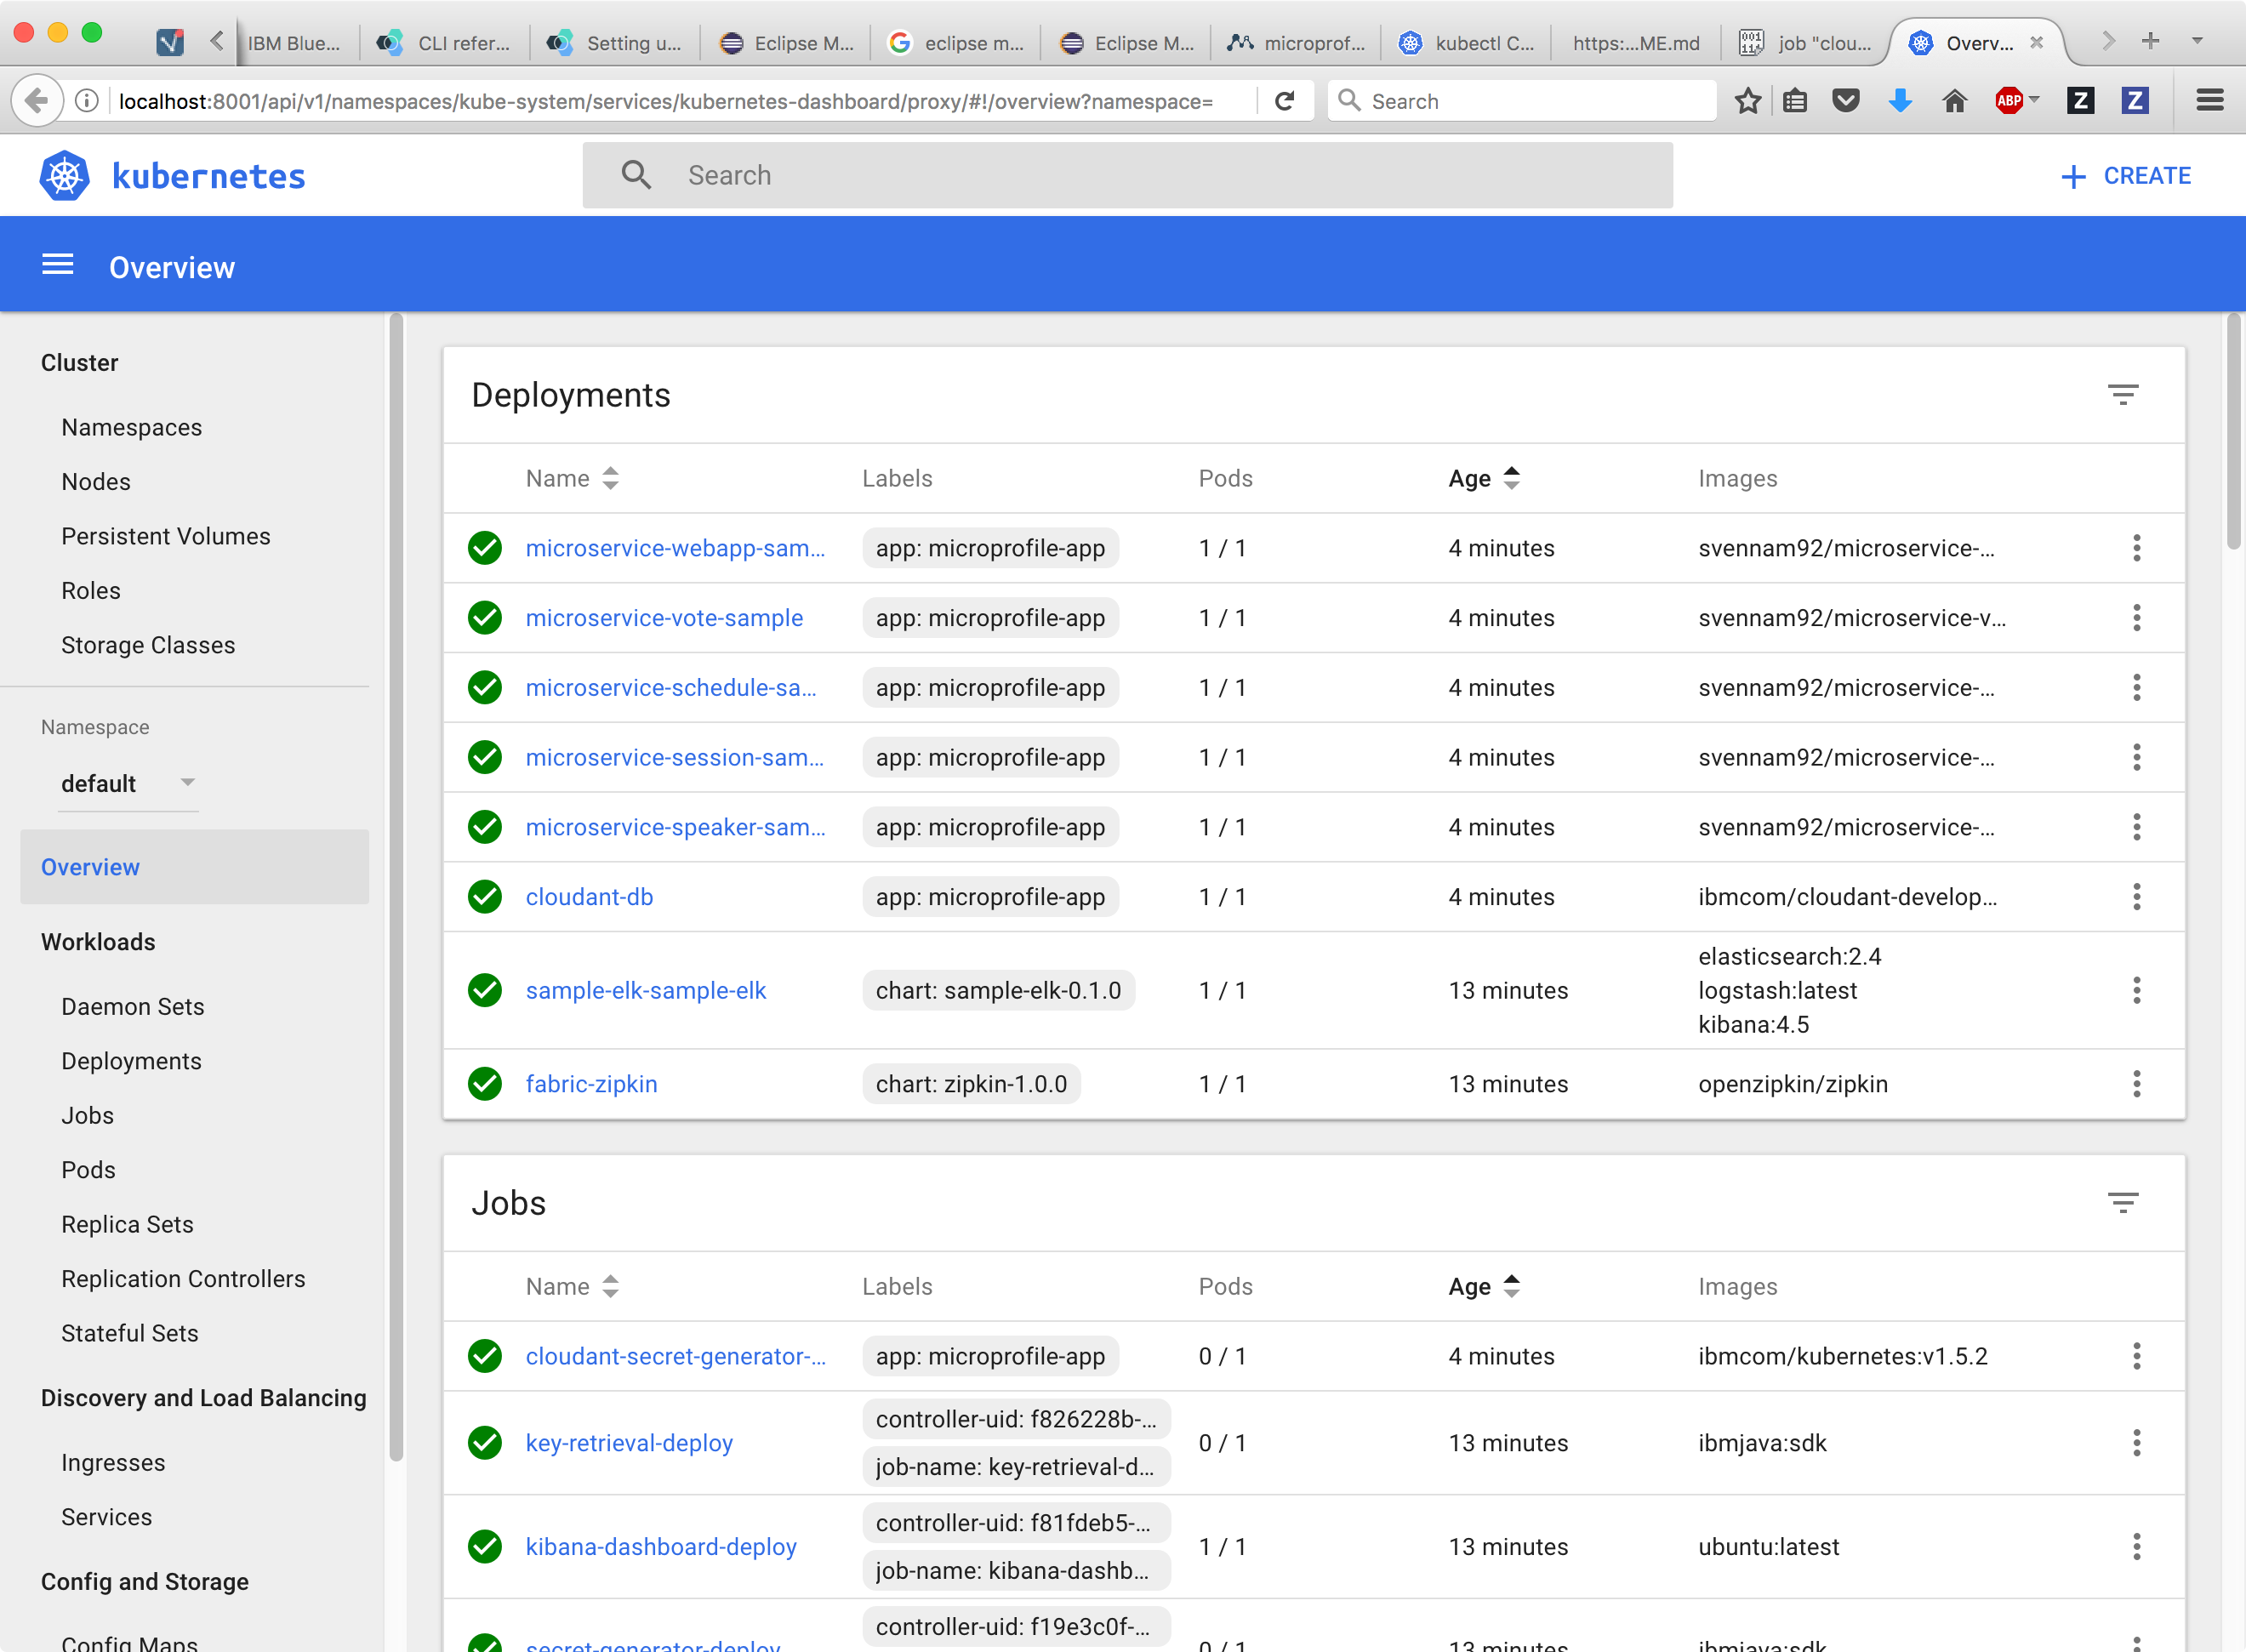This screenshot has height=1652, width=2246.
Task: Open Storage Classes in sidebar
Action: tap(148, 646)
